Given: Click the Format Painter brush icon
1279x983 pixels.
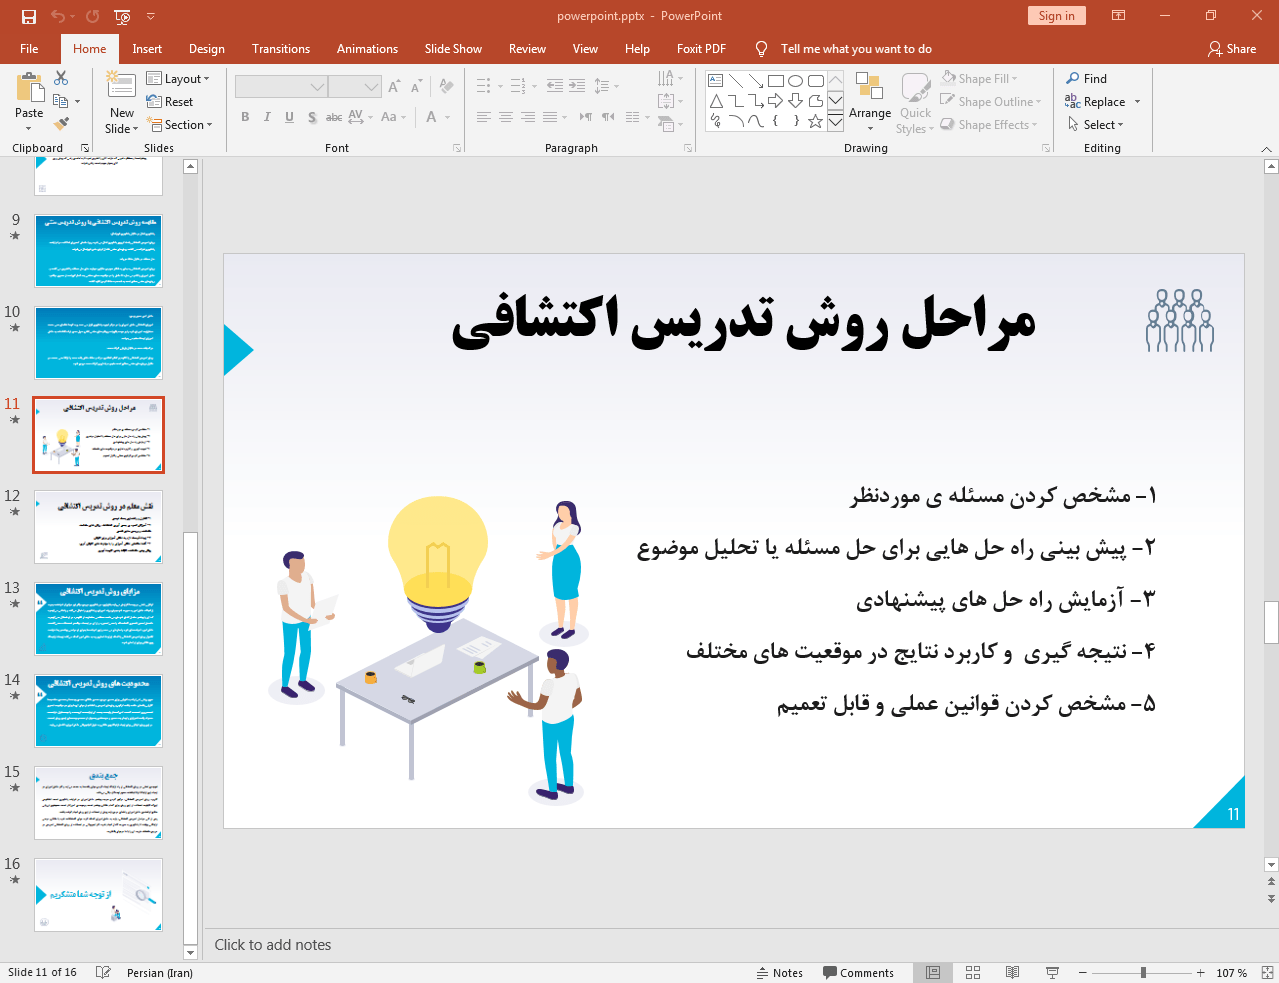Looking at the screenshot, I should pyautogui.click(x=61, y=124).
